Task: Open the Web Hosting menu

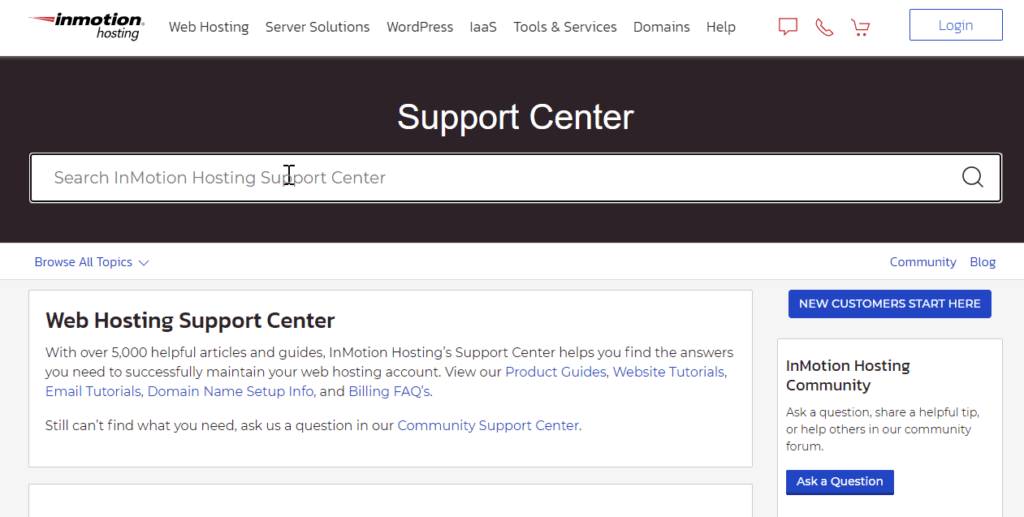Action: pos(208,27)
